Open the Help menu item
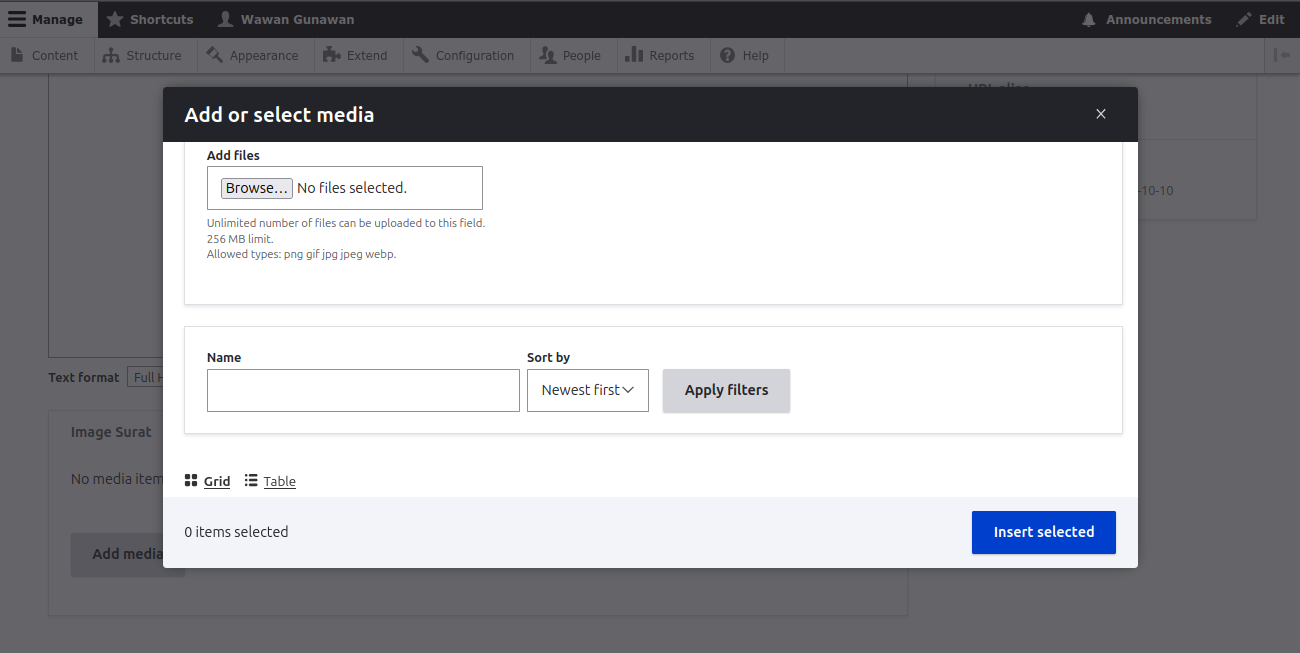The image size is (1300, 653). tap(745, 56)
